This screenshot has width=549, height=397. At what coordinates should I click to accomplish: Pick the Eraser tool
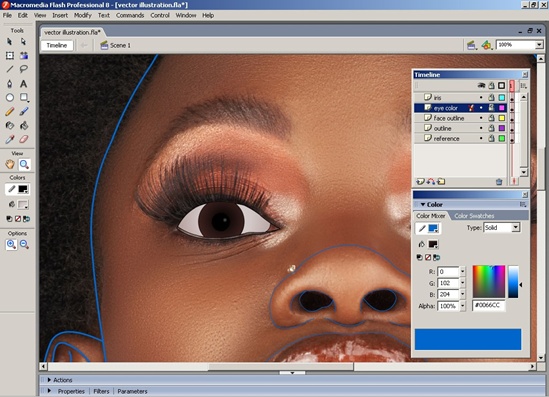click(23, 139)
